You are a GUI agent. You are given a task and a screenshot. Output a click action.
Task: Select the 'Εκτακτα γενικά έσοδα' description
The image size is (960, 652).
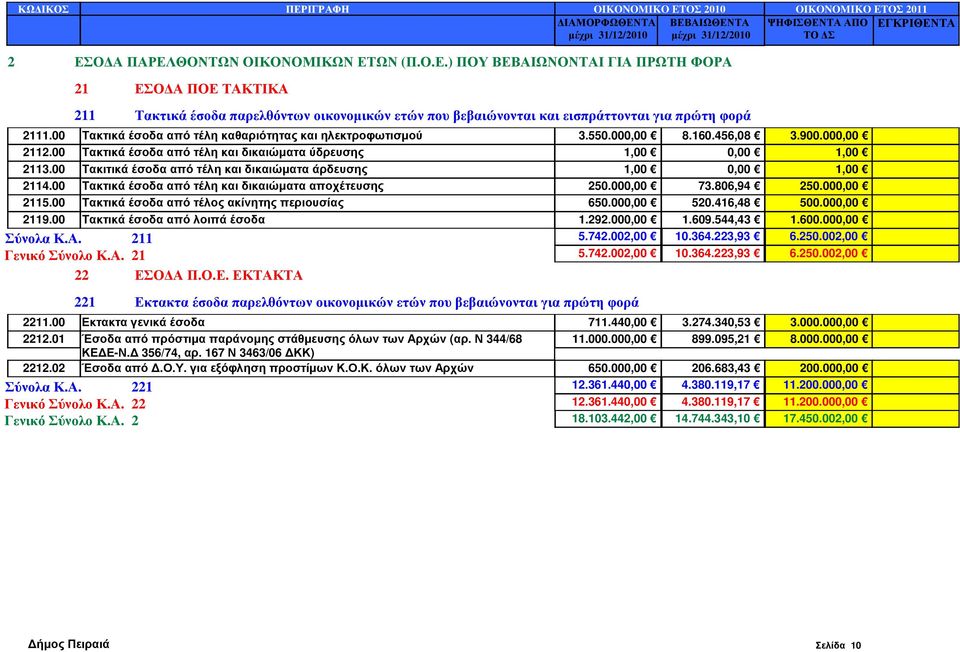(143, 323)
